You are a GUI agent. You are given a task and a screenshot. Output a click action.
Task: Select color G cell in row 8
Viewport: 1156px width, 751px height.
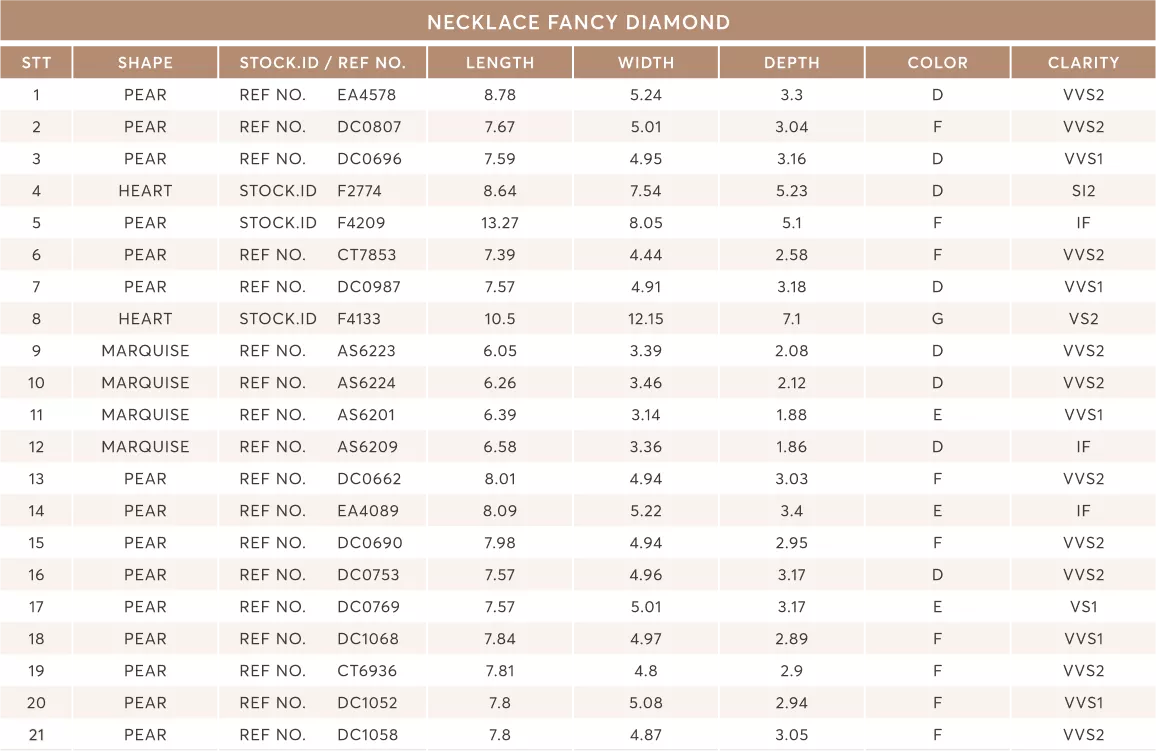pos(938,319)
